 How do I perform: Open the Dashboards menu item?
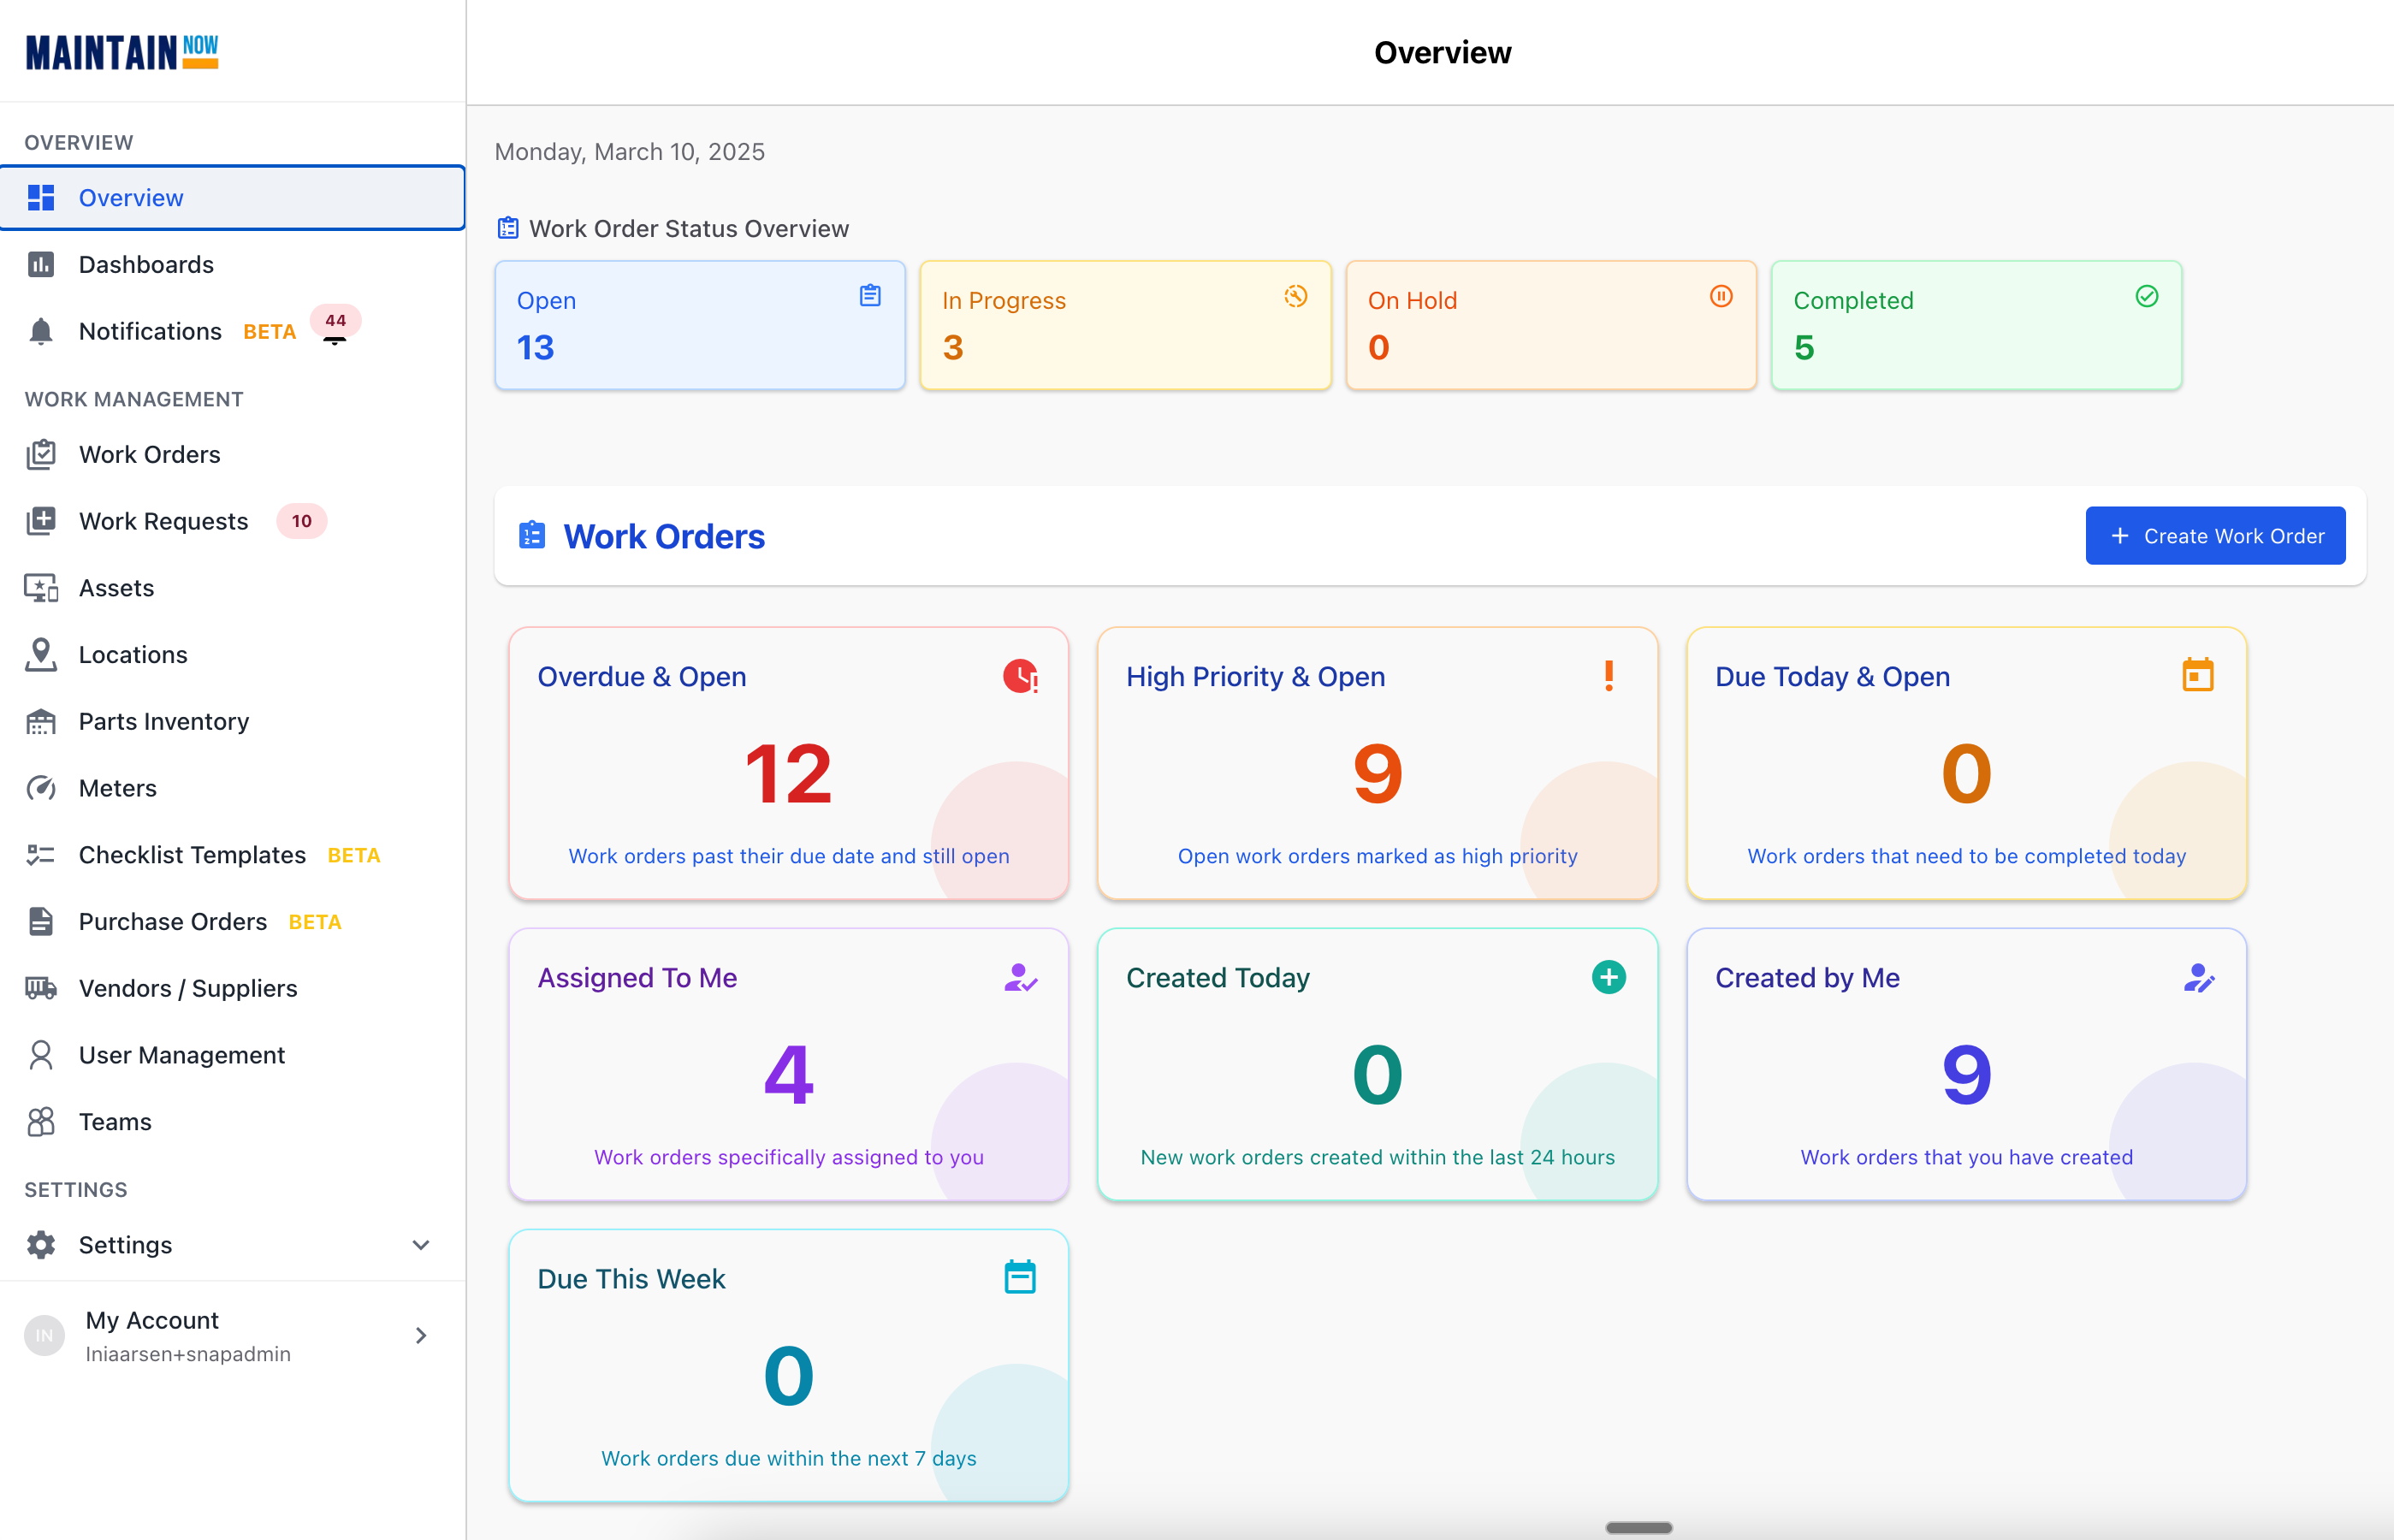click(x=146, y=264)
